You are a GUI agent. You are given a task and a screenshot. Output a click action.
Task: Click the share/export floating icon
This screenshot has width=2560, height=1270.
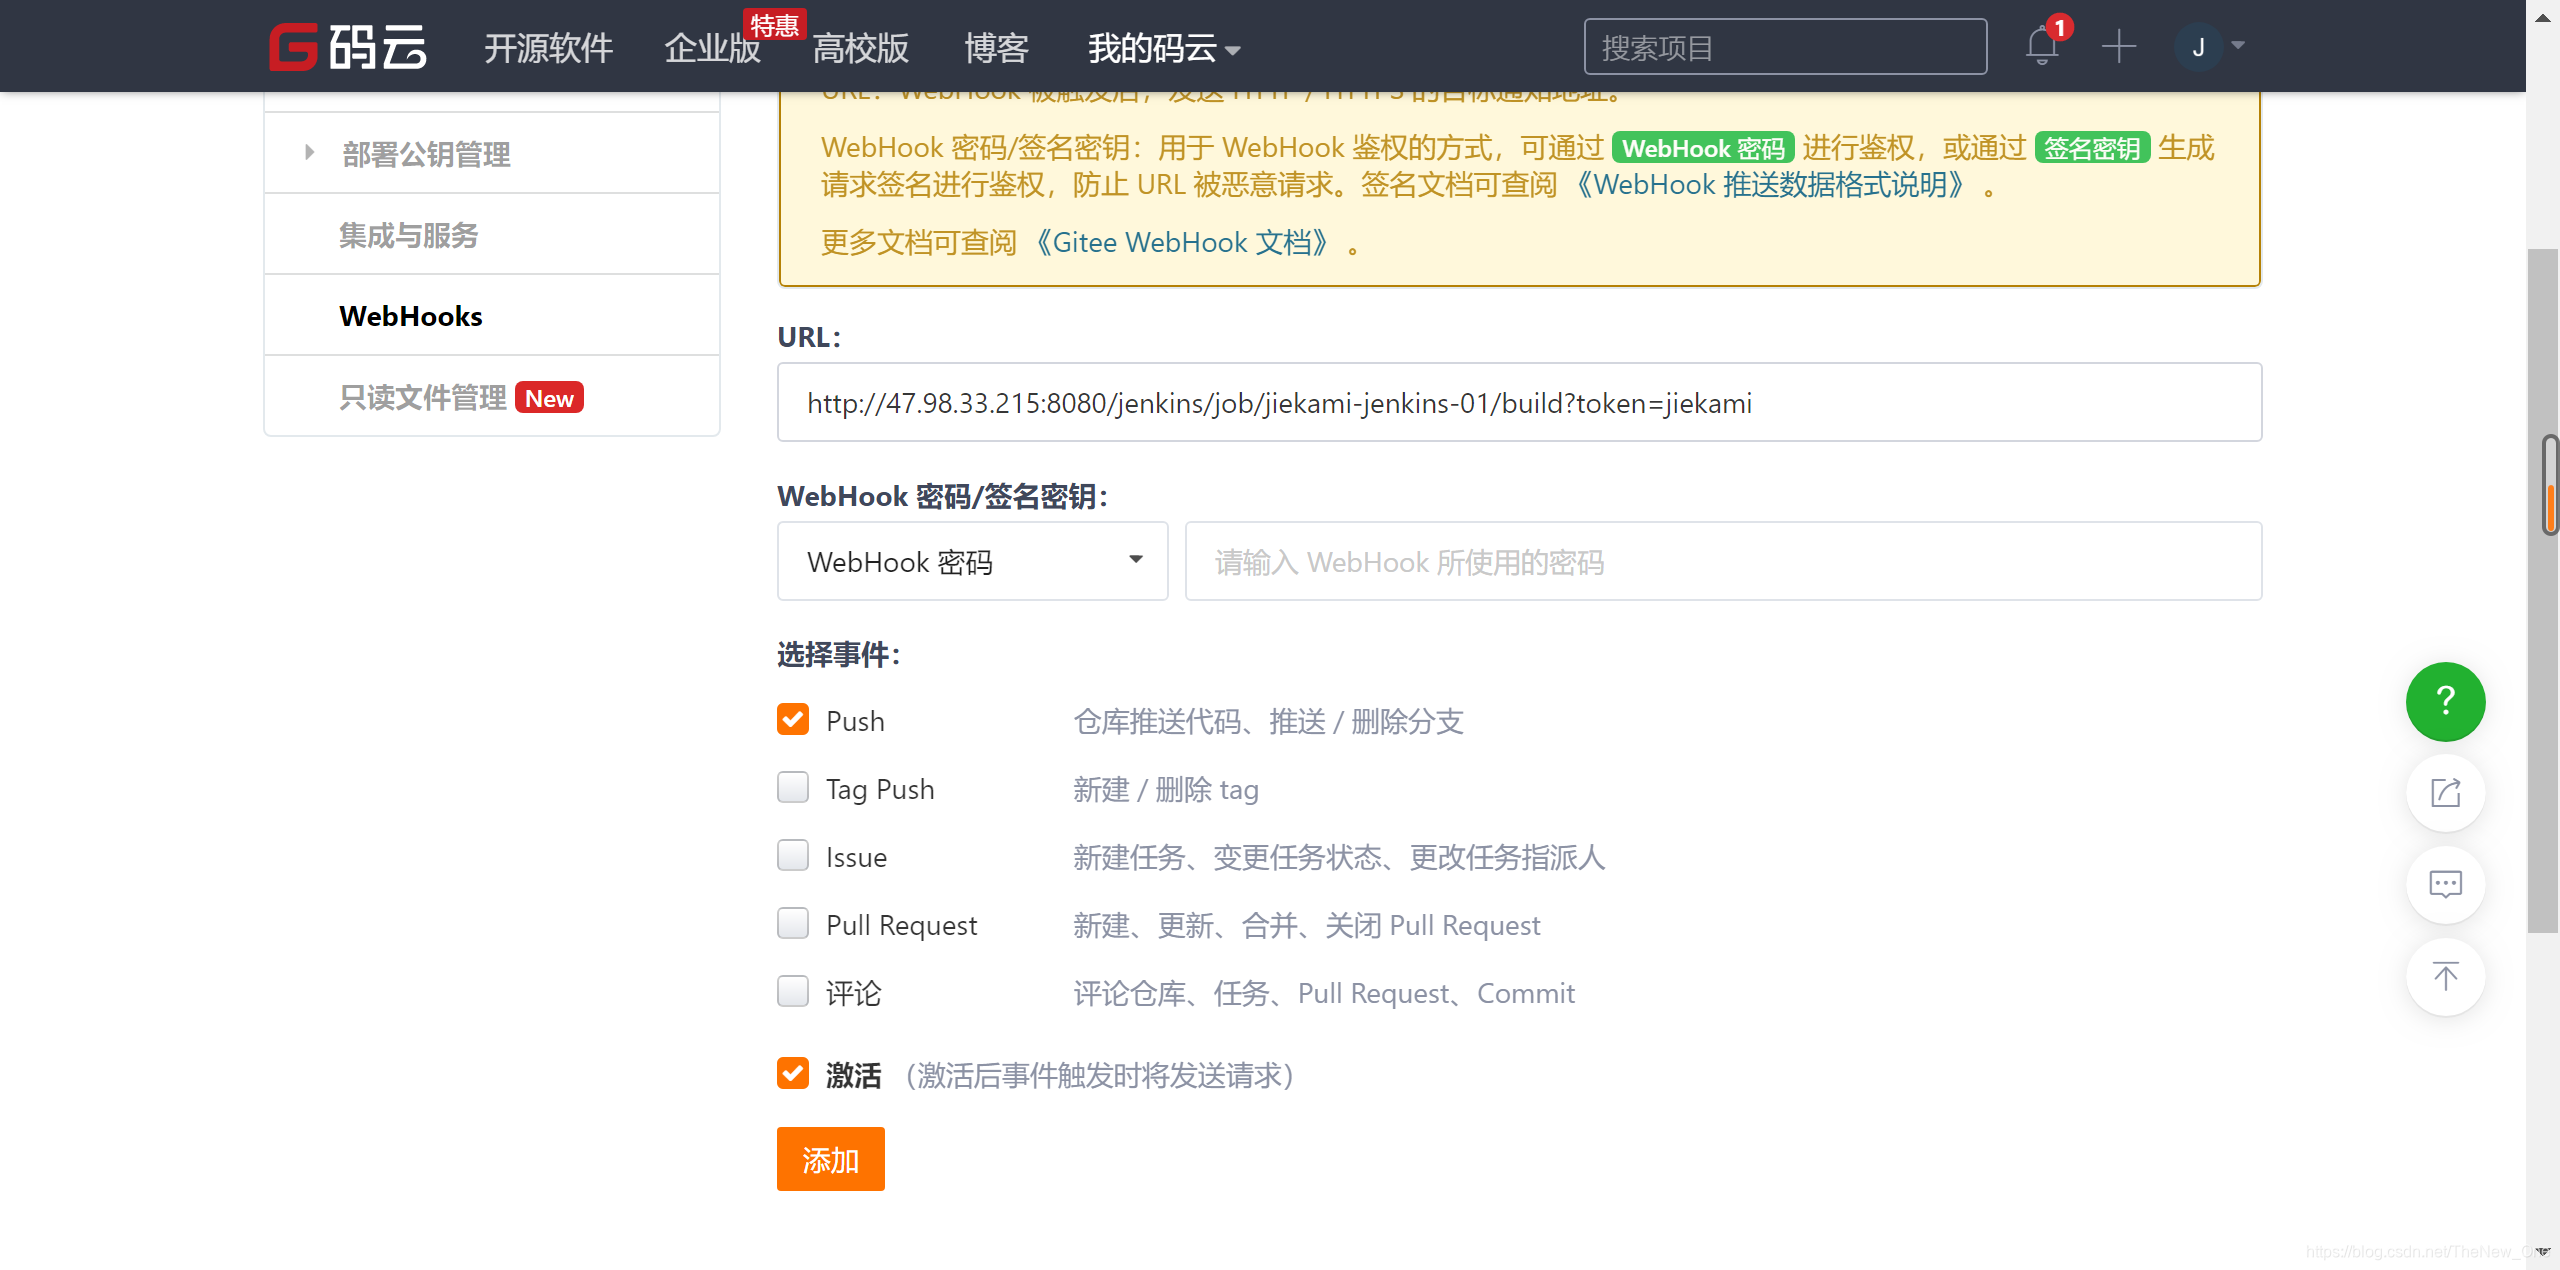[x=2445, y=793]
